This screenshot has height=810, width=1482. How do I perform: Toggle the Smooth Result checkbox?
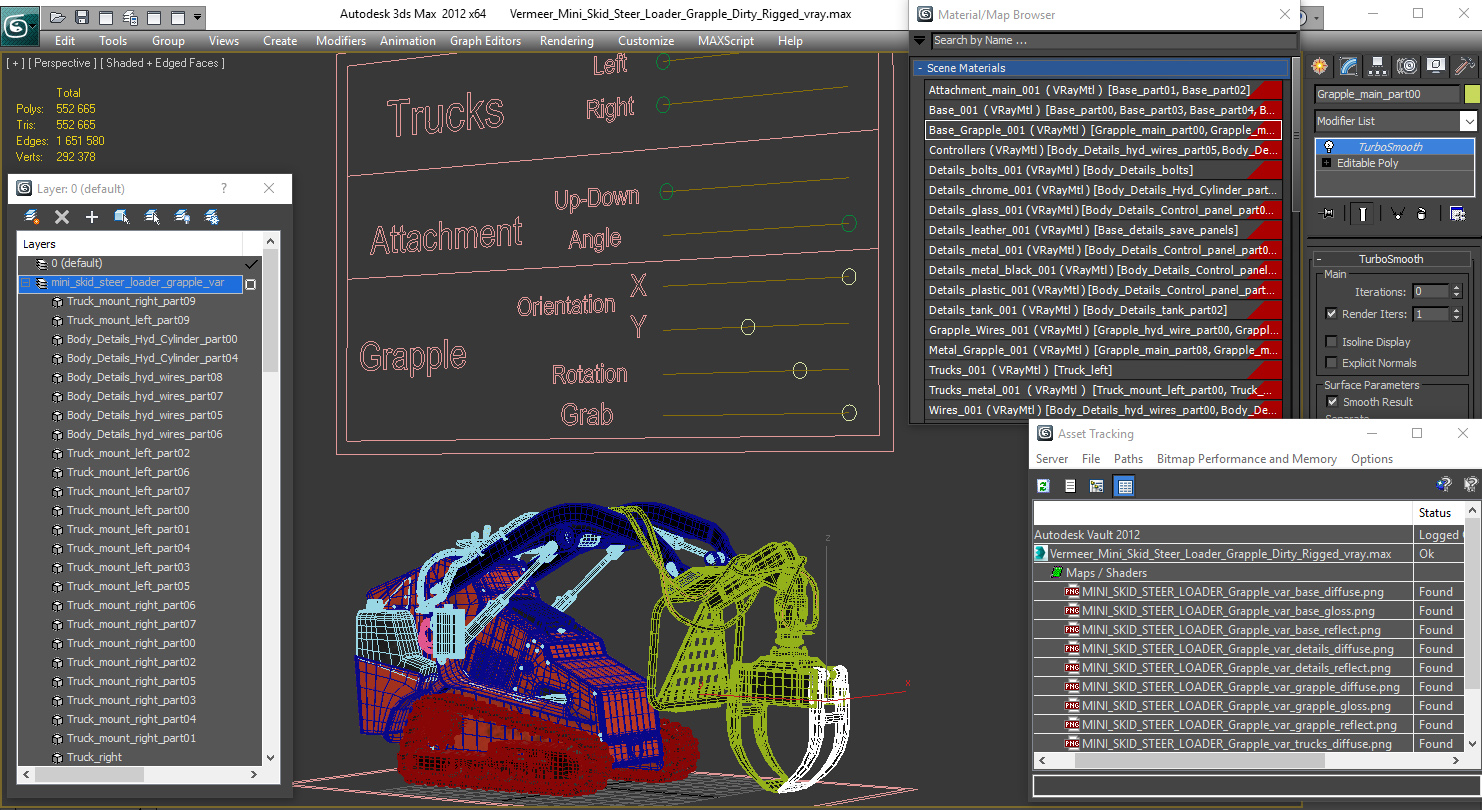click(1331, 401)
